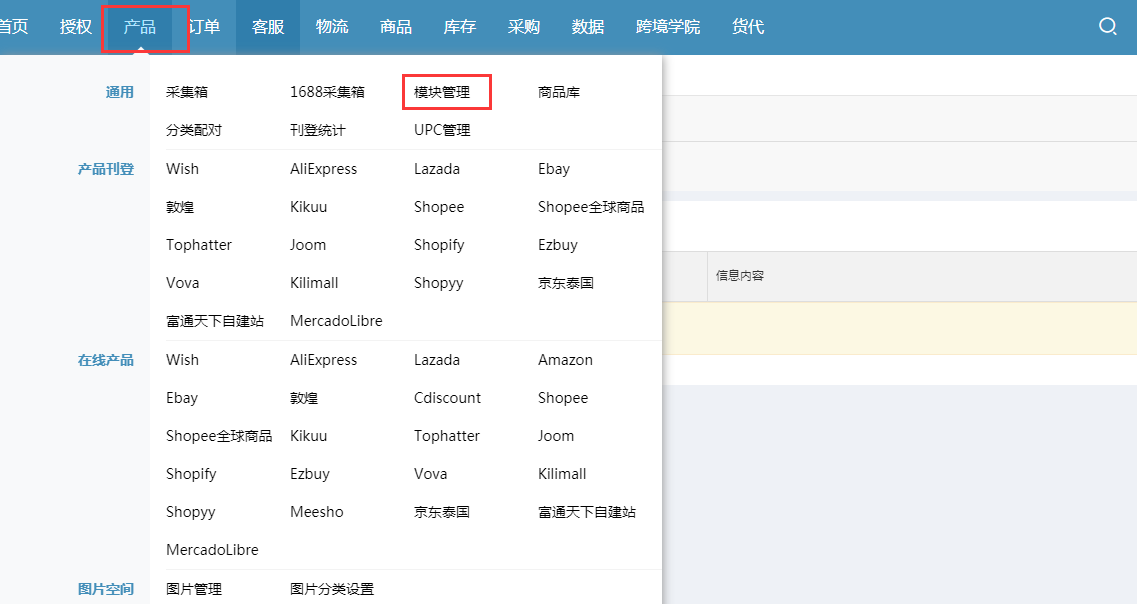The image size is (1137, 604).
Task: Choose MercadoLibre under 在线产品
Action: 212,550
